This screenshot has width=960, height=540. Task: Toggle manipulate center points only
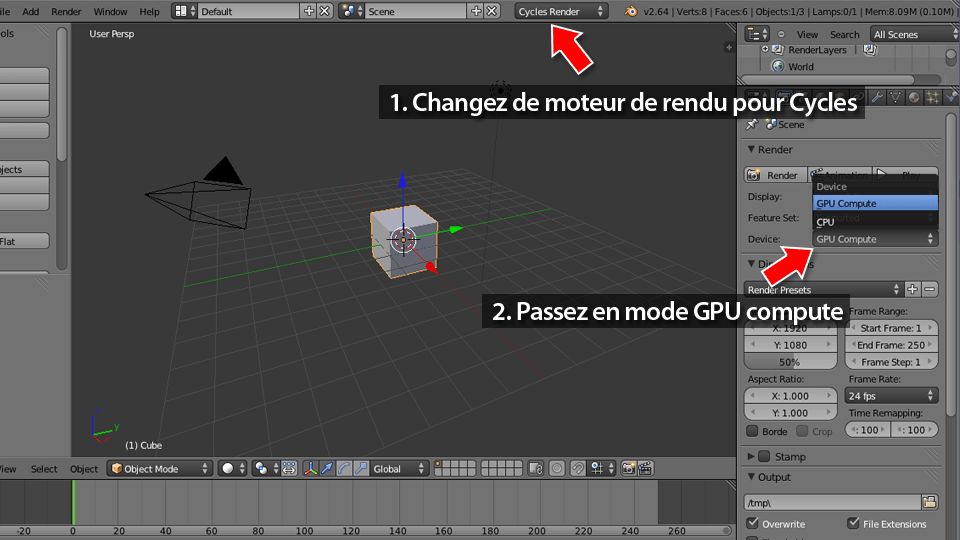(x=289, y=468)
